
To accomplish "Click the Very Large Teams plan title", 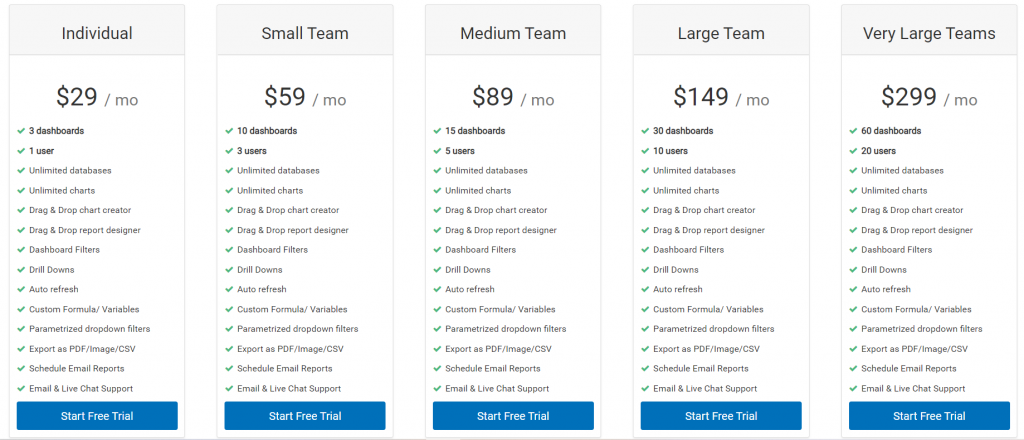I will point(929,33).
